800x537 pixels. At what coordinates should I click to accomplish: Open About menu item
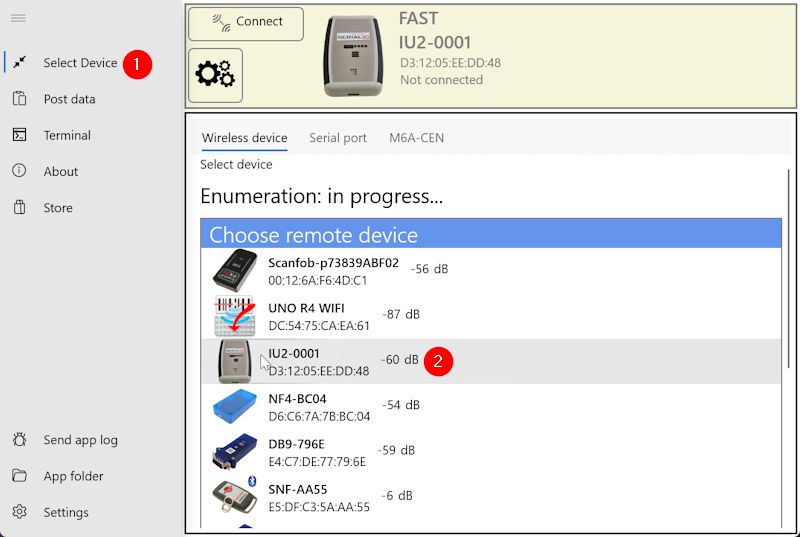[61, 171]
